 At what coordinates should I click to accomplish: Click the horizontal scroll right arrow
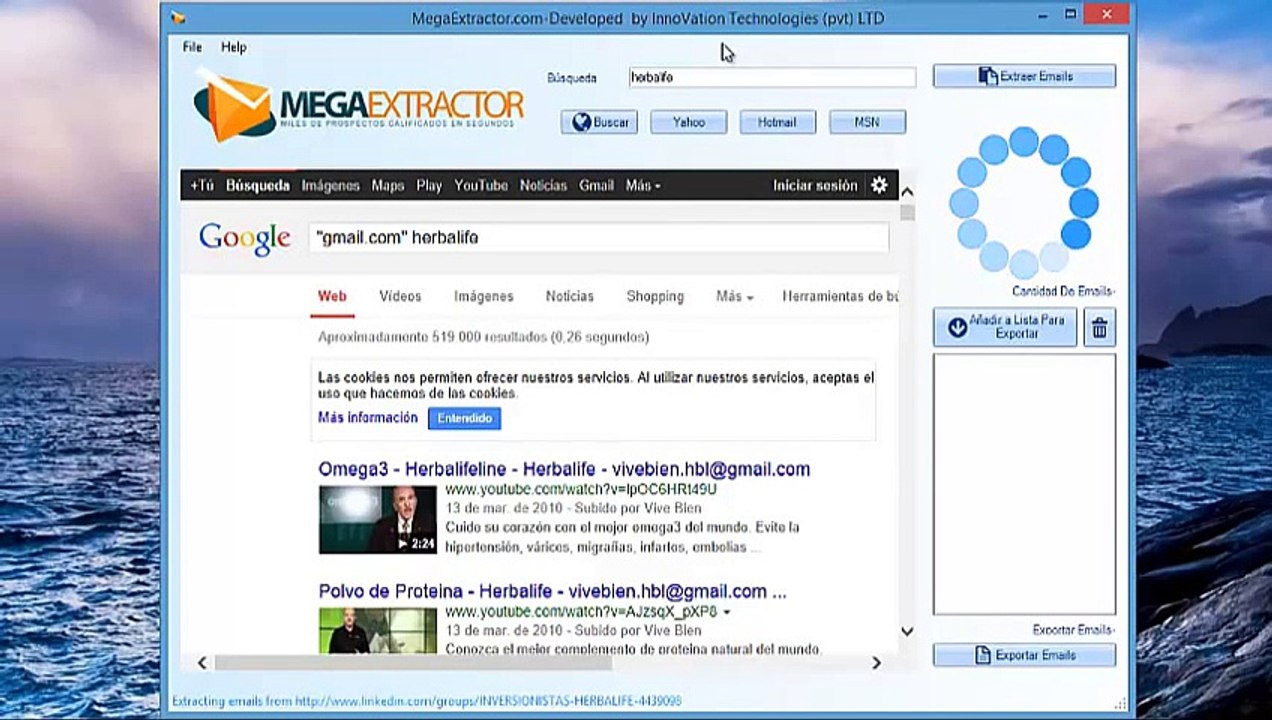coord(876,662)
